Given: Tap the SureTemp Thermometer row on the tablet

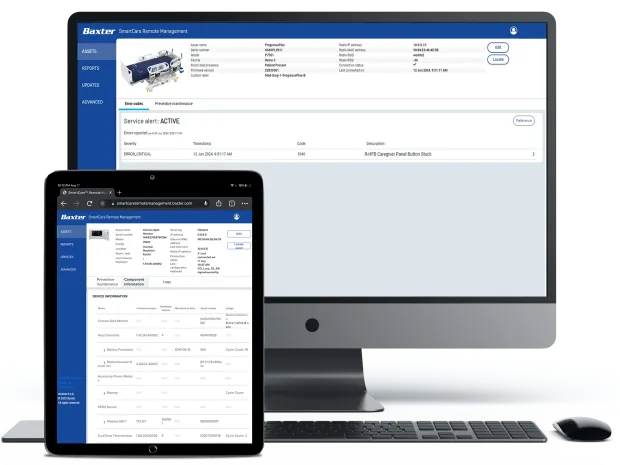Looking at the screenshot, I should click(172, 436).
